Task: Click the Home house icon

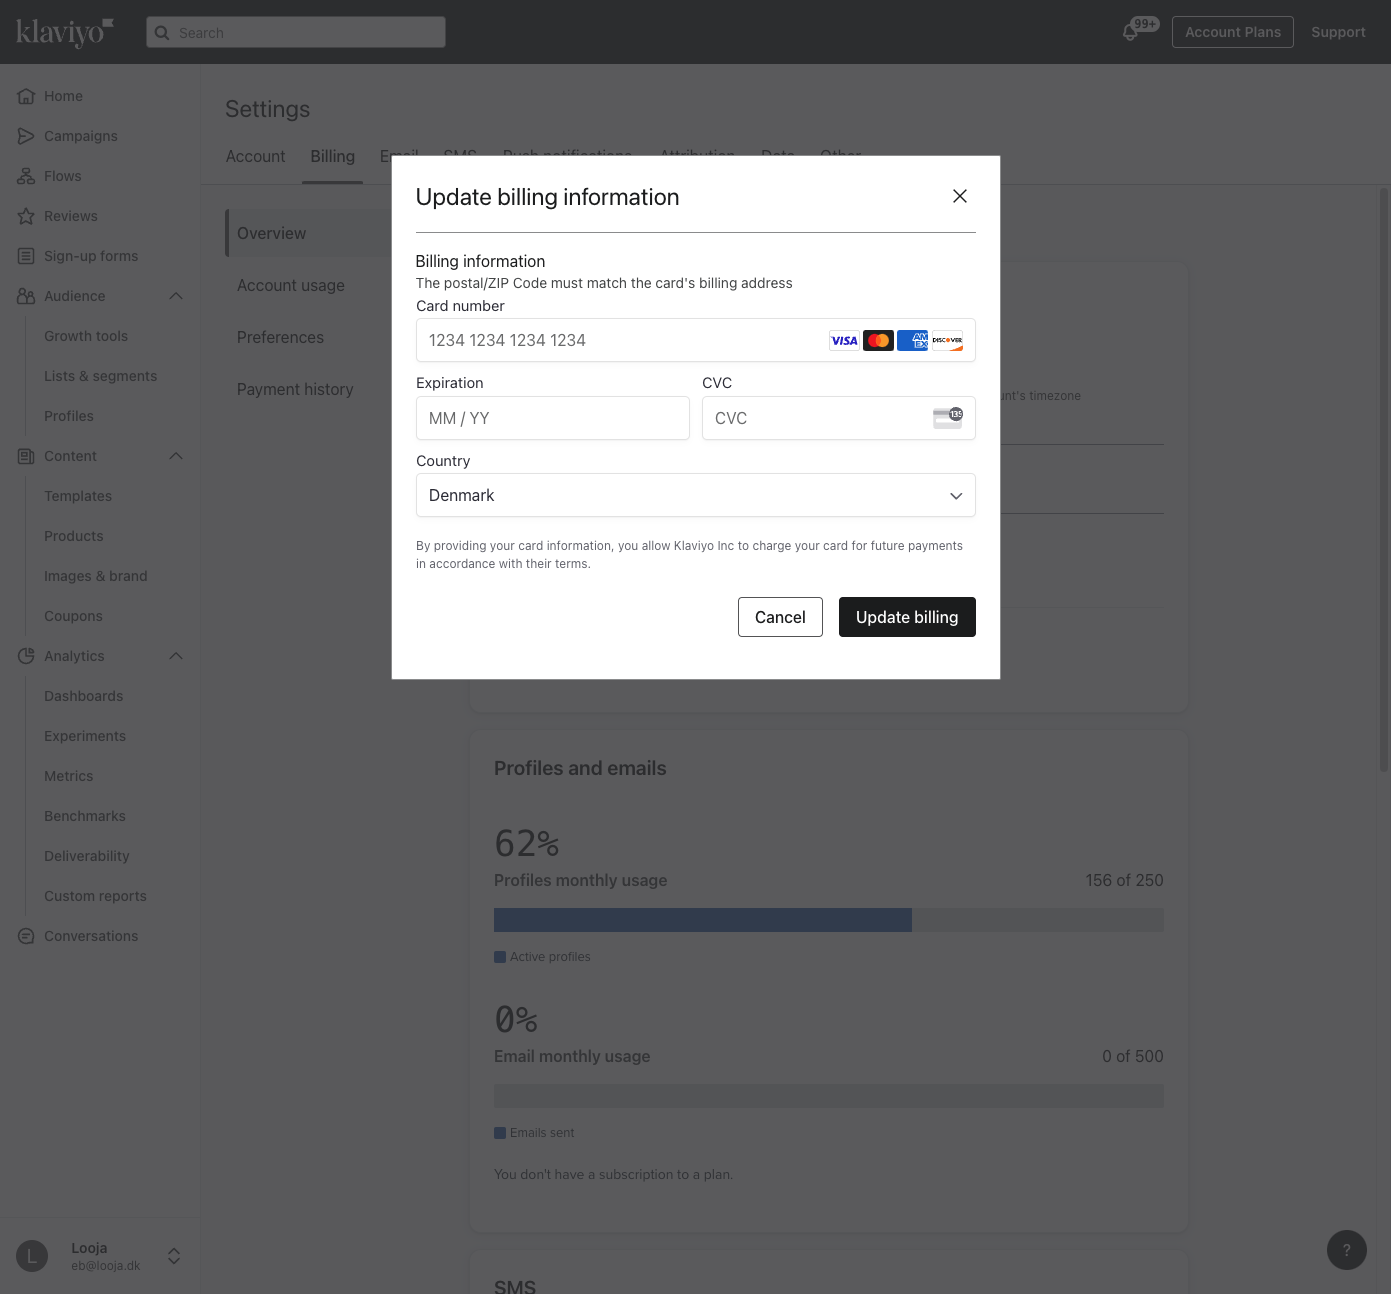Action: (26, 96)
